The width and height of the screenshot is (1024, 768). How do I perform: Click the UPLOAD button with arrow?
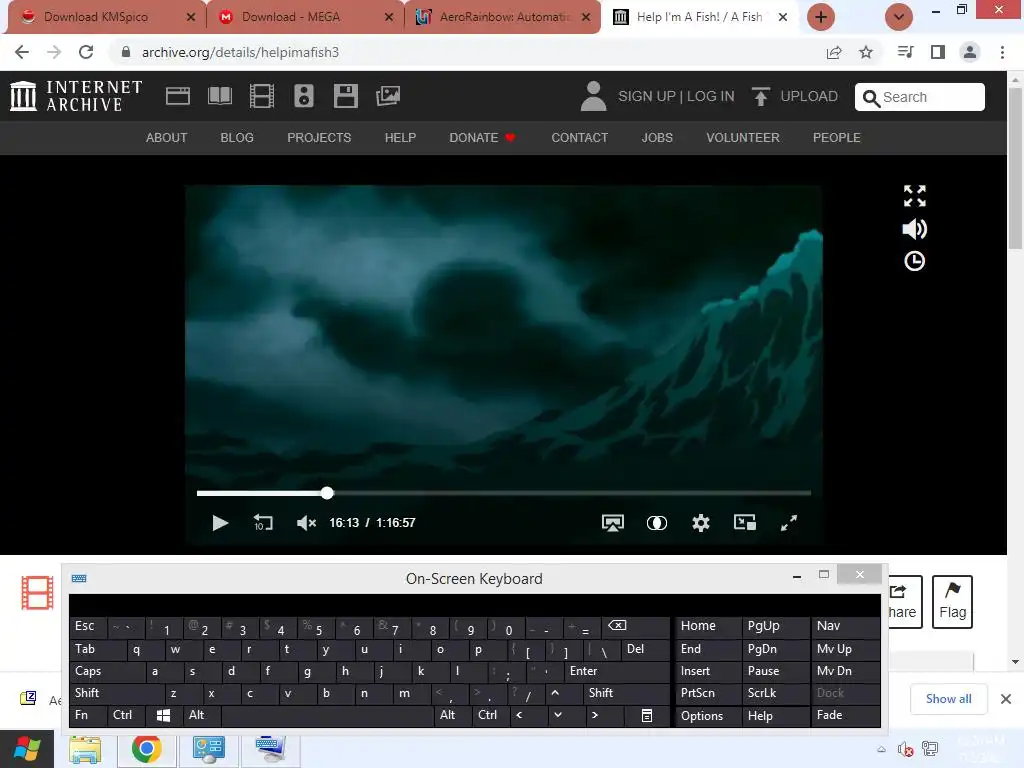point(794,96)
